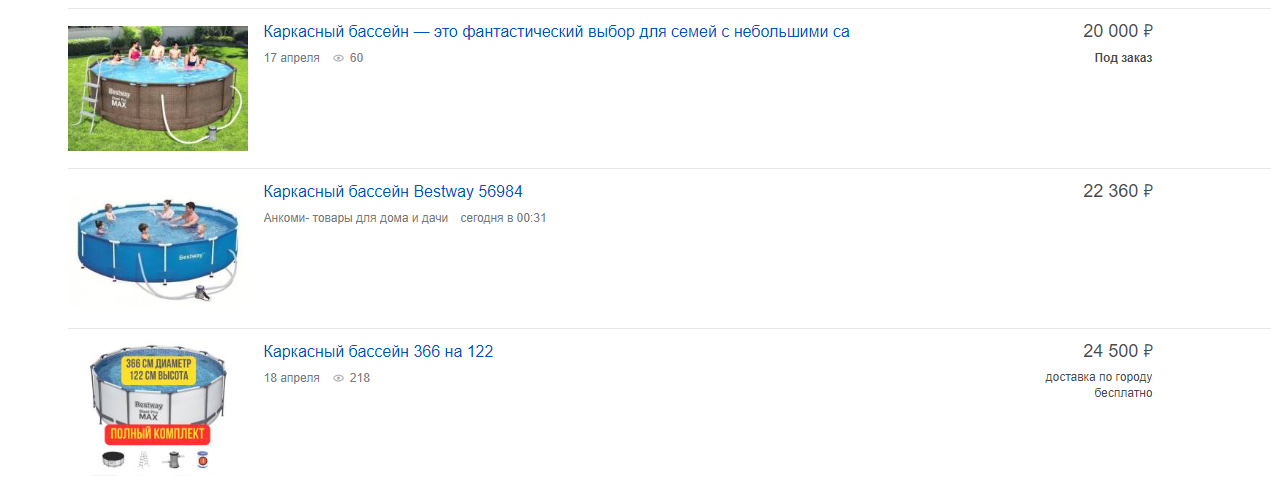Viewport: 1271px width, 485px height.
Task: Click the '18 апреля' date
Action: pos(292,378)
